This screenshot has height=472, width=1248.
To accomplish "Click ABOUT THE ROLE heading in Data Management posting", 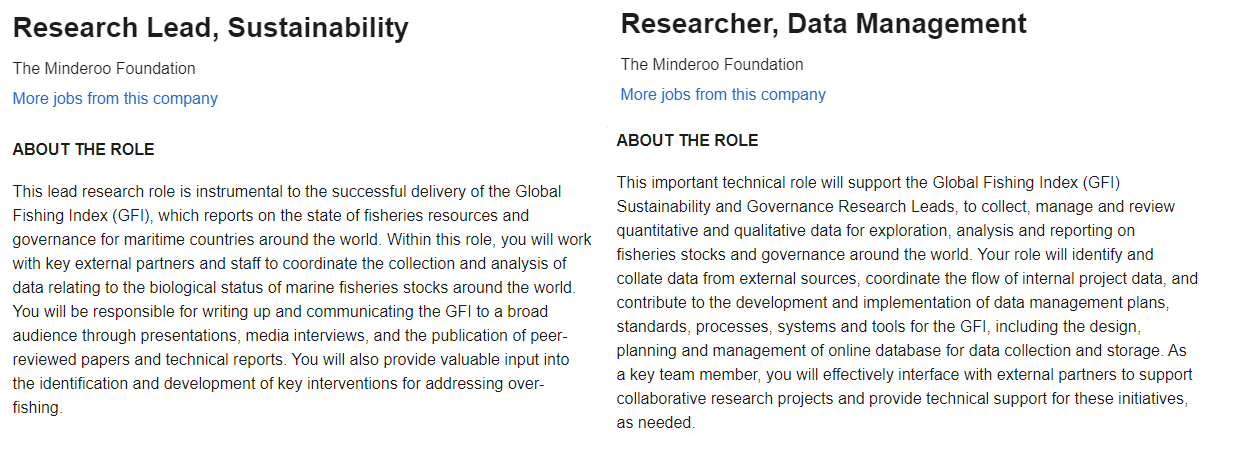I will pos(687,140).
